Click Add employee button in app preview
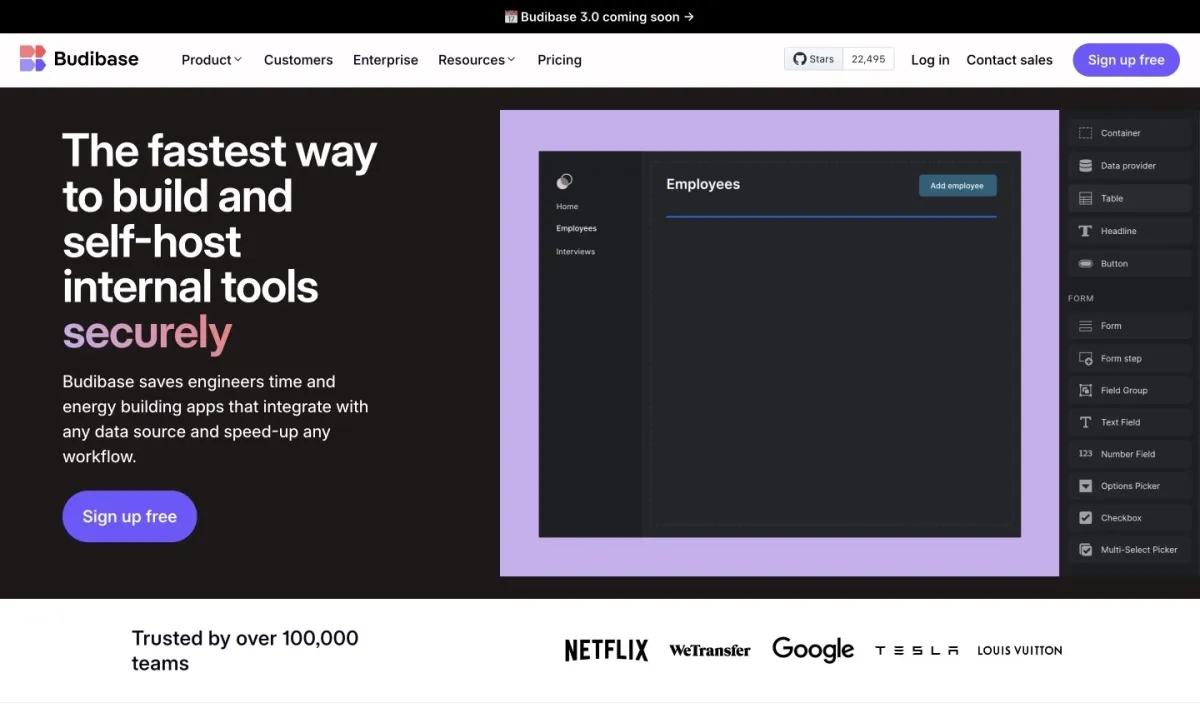 (x=957, y=186)
